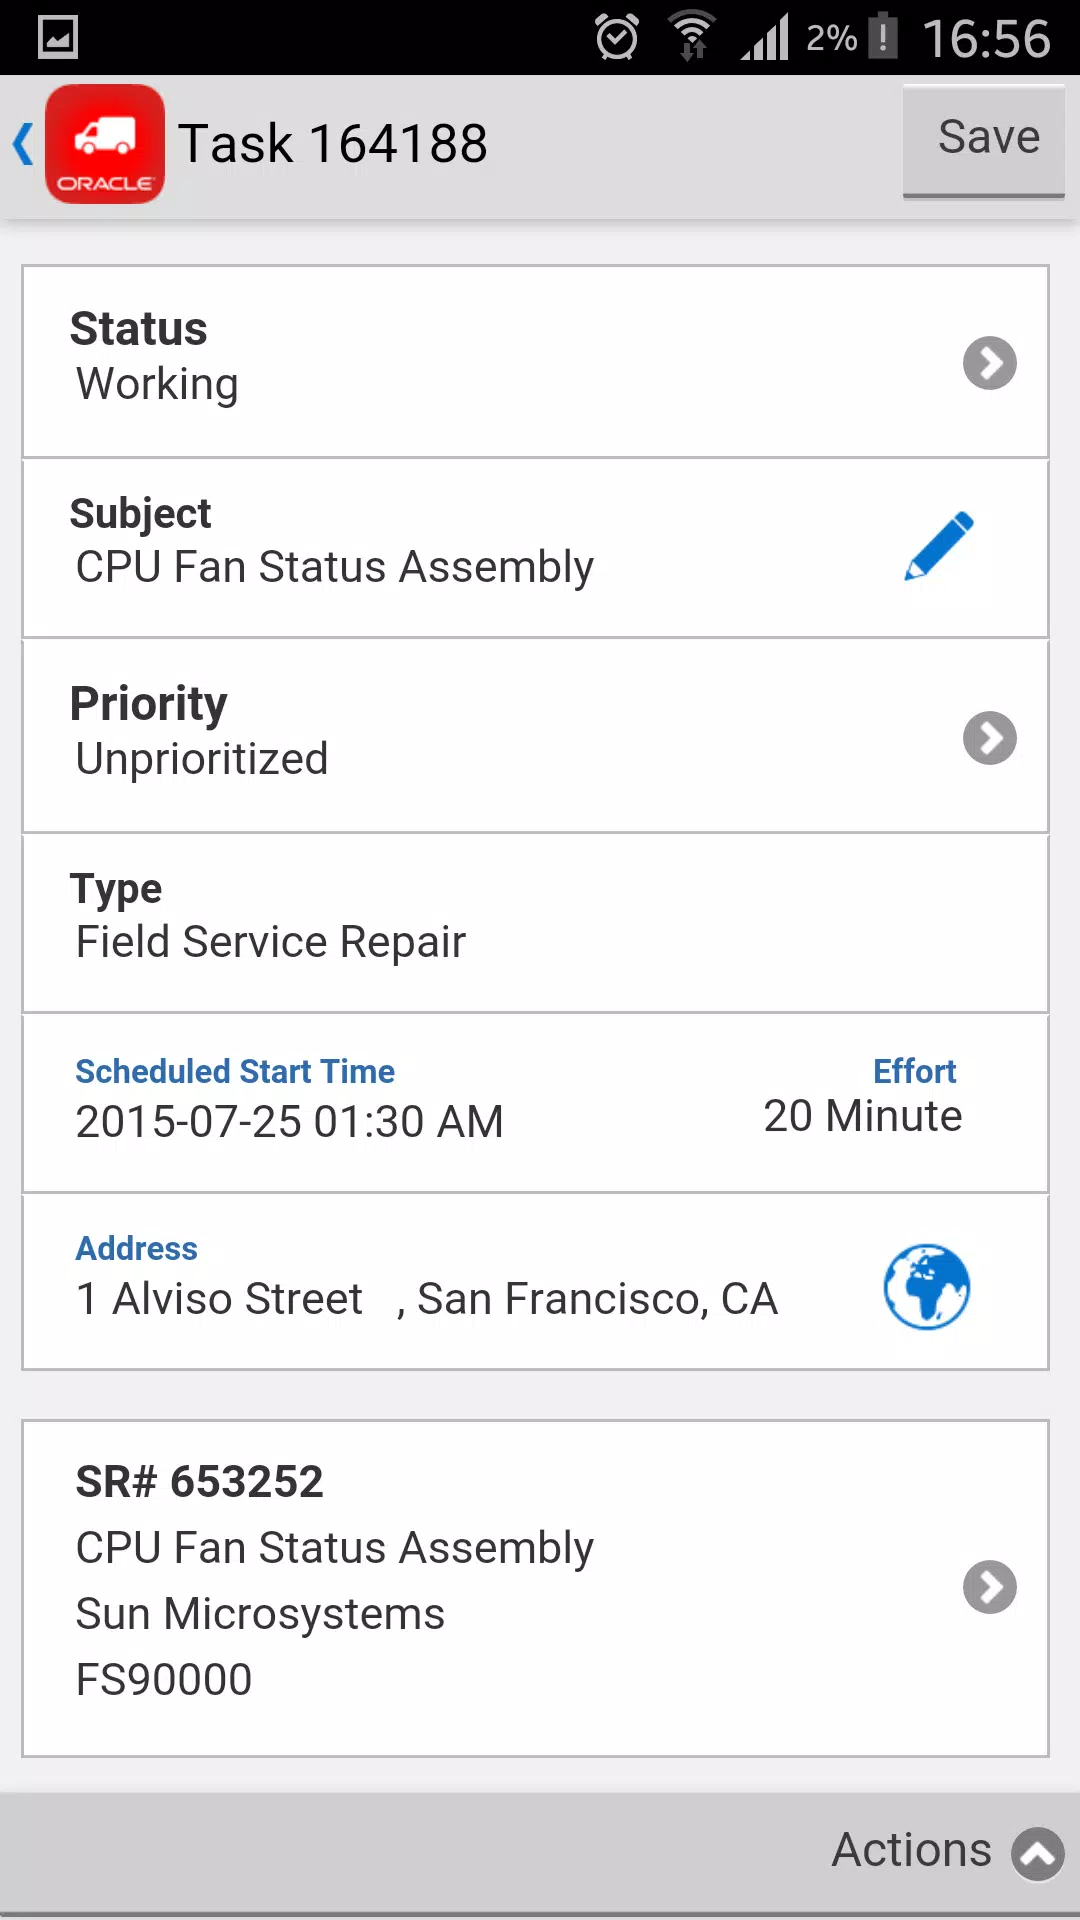Tap the Effort 20 Minute field
The height and width of the screenshot is (1920, 1080).
862,1097
